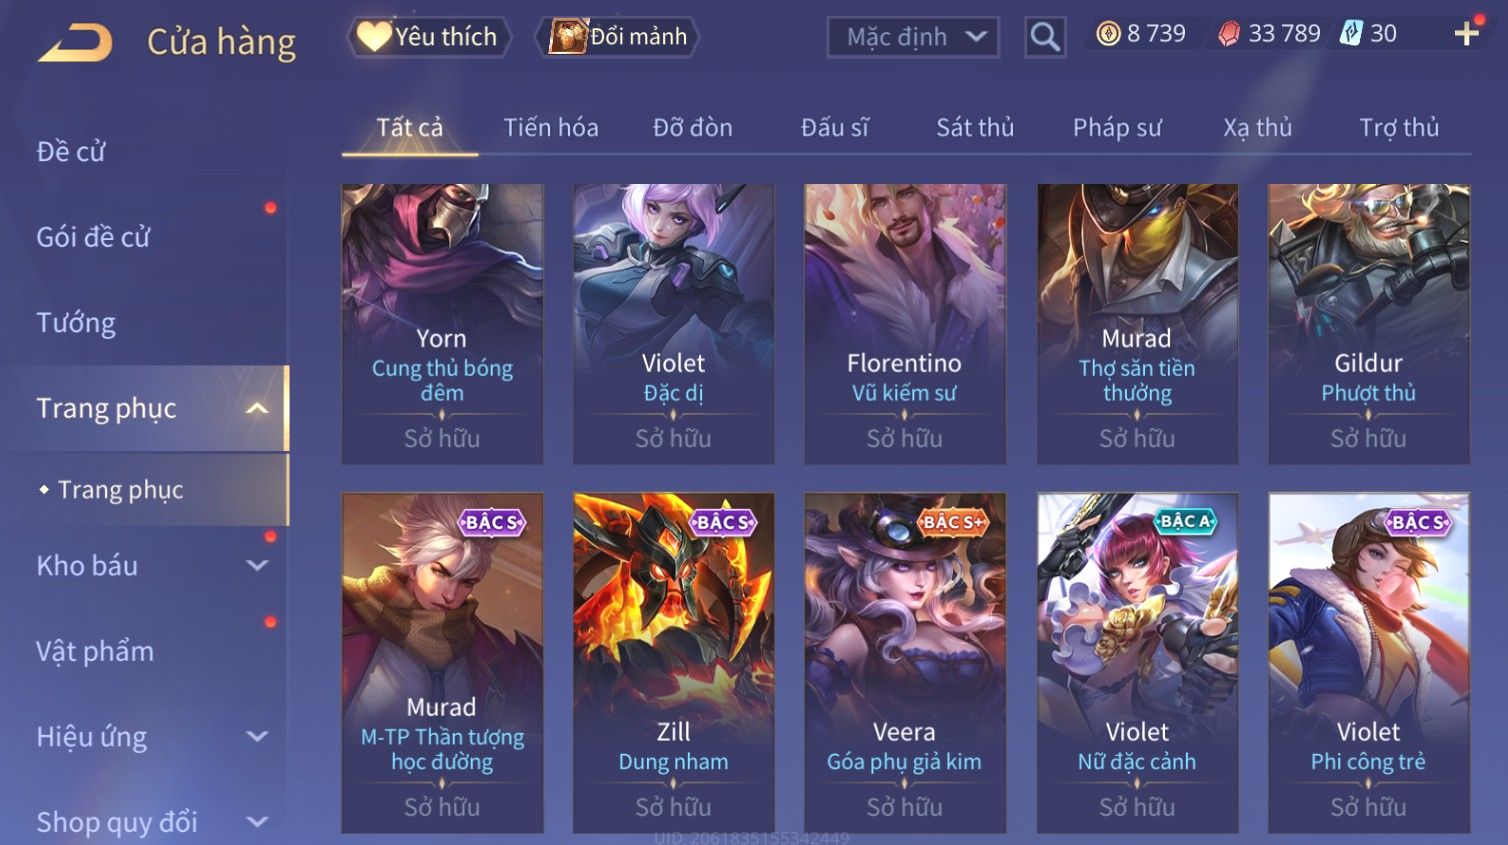The width and height of the screenshot is (1508, 845).
Task: Open Đổi mảnh fragment exchange
Action: tap(619, 37)
